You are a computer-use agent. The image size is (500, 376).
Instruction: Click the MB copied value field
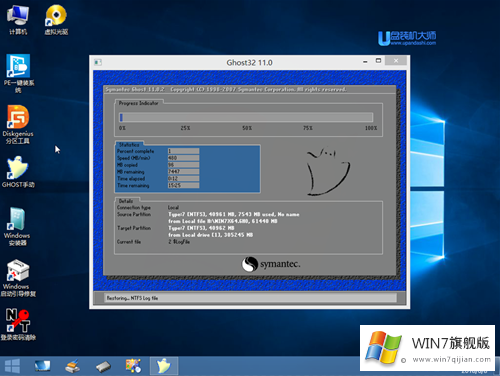pyautogui.click(x=183, y=165)
